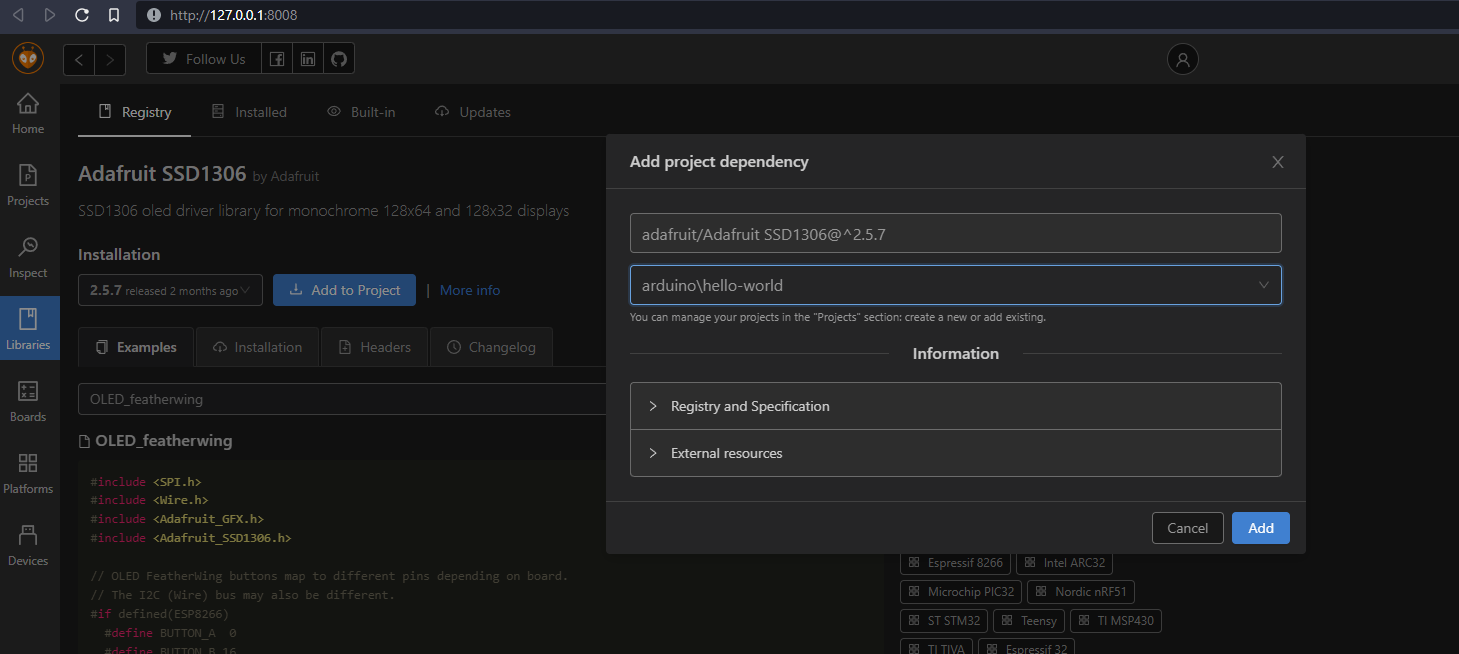Click the browser address bar URL
Screen dimensions: 1459x654
[233, 15]
